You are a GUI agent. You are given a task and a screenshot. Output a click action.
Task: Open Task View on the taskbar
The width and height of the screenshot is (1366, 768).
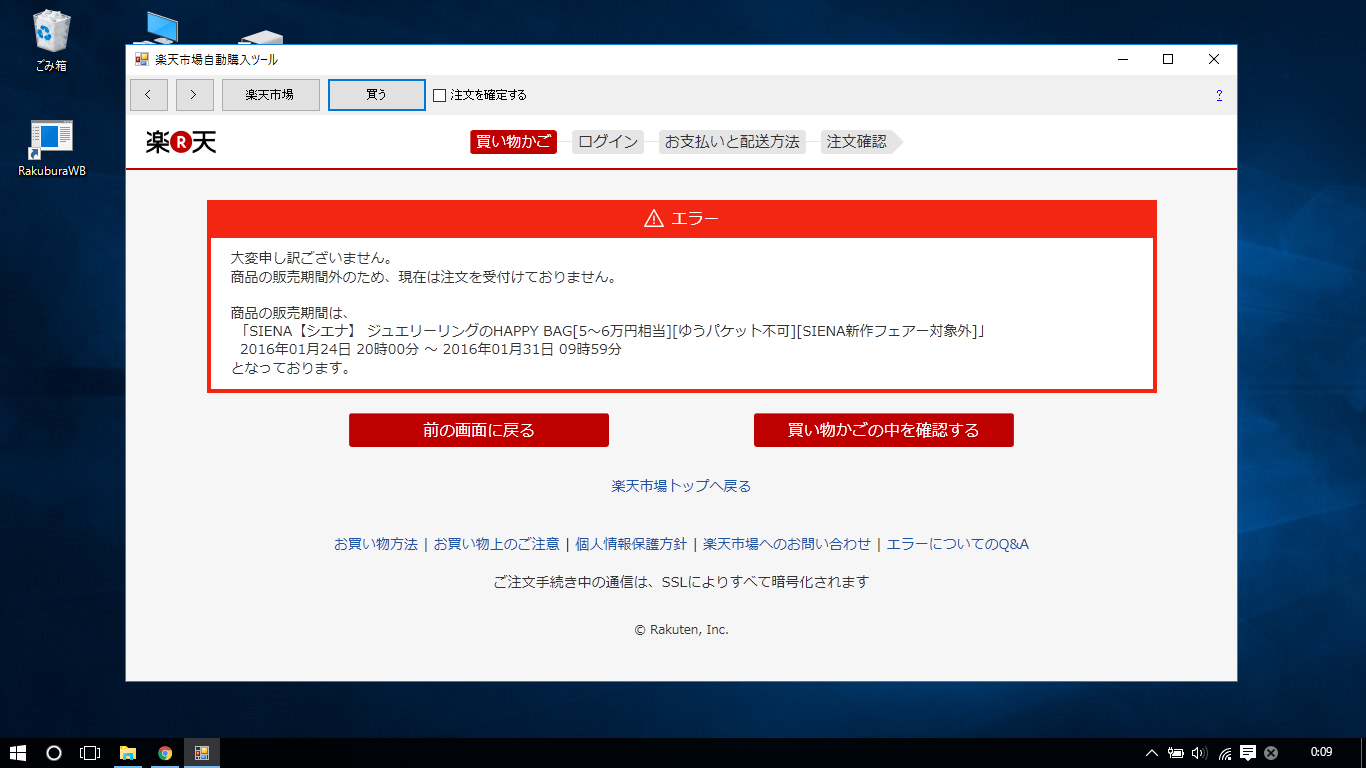(90, 753)
